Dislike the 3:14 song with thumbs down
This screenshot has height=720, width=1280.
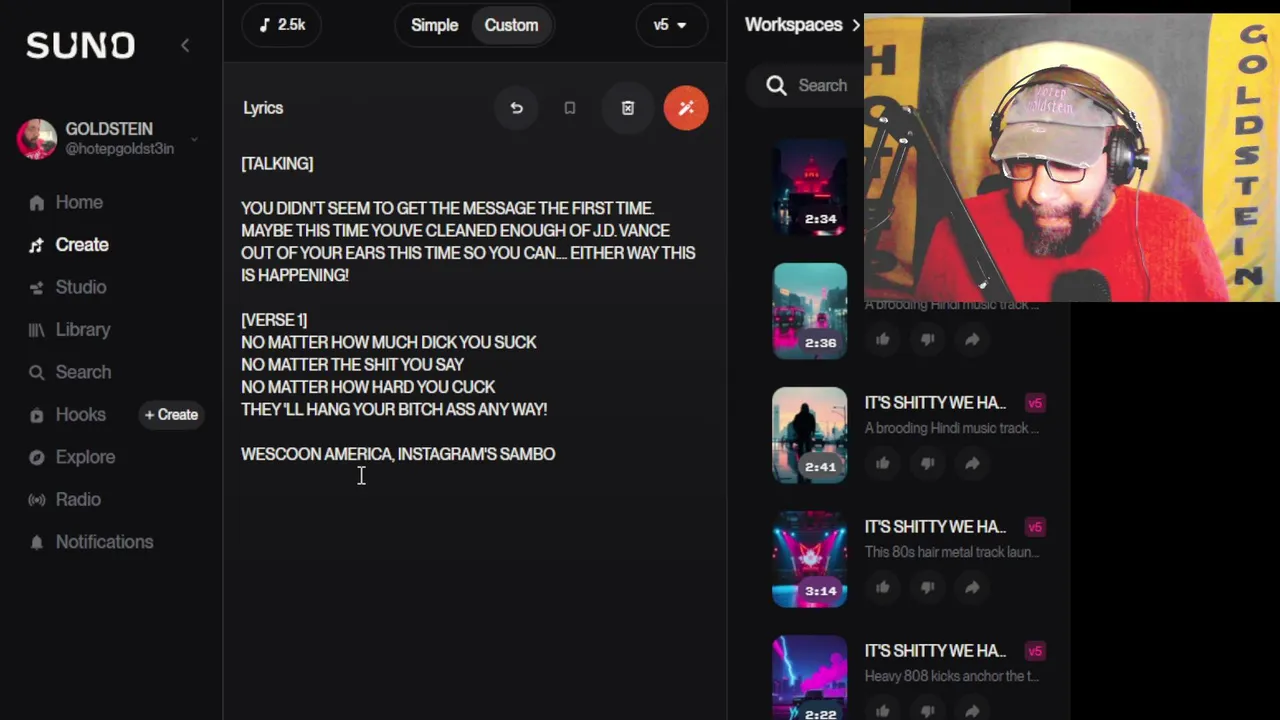click(928, 588)
